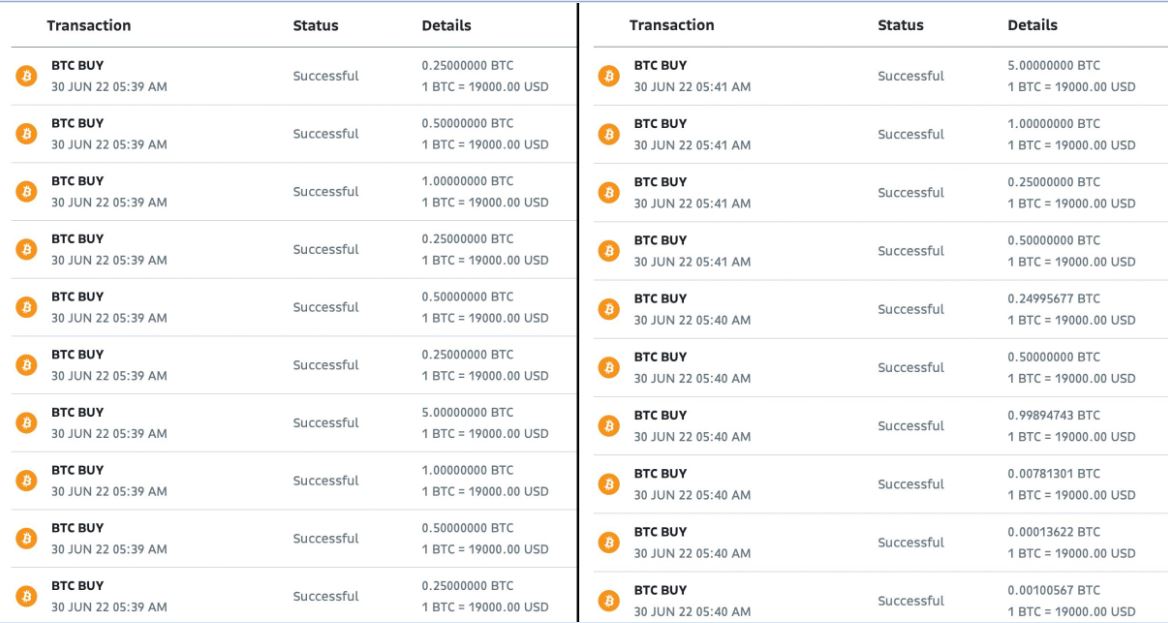This screenshot has height=623, width=1168.
Task: Click BTC BUY label of the 0.00781301 BTC row
Action: (660, 473)
